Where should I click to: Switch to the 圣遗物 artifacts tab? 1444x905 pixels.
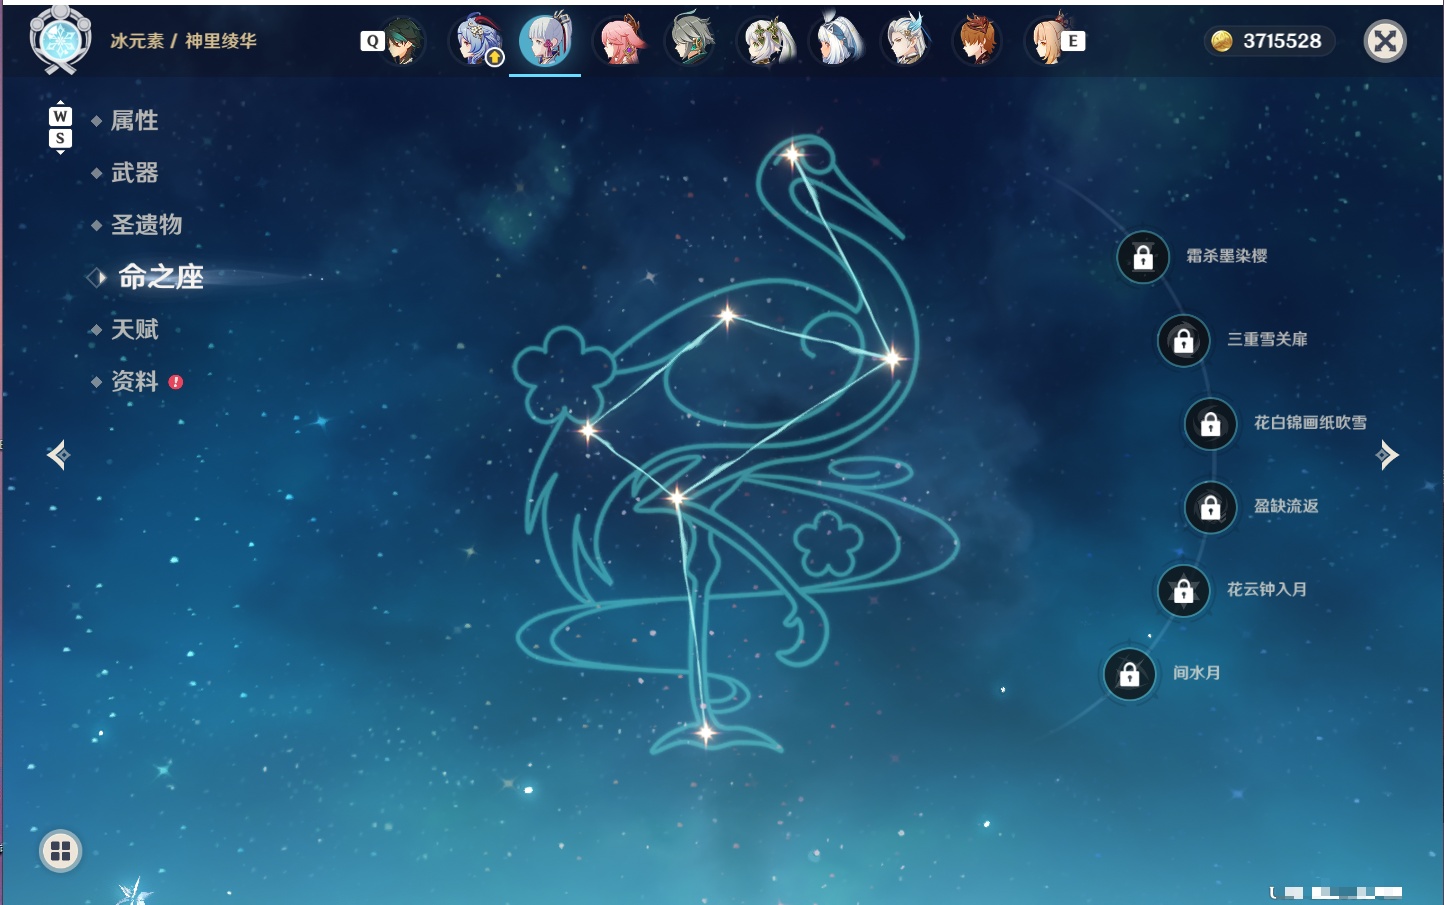[146, 225]
